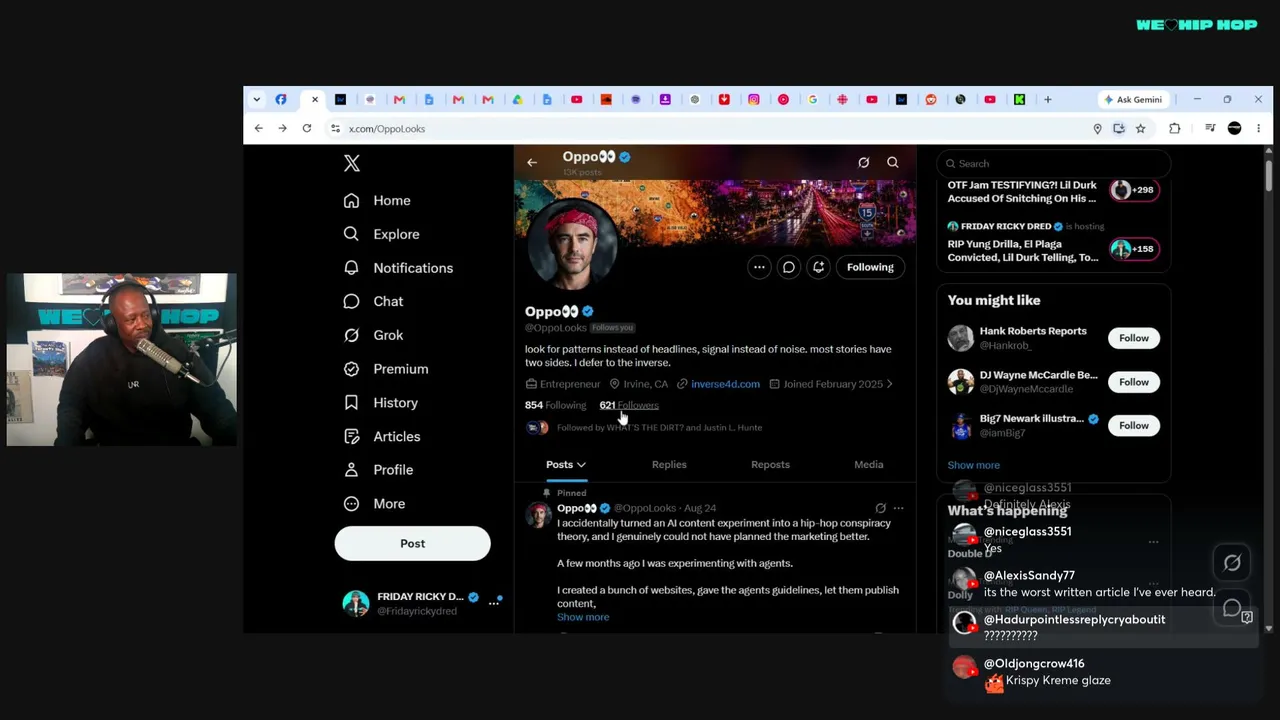Screen dimensions: 1280x720
Task: Expand the Posts filter chevron
Action: click(x=581, y=465)
